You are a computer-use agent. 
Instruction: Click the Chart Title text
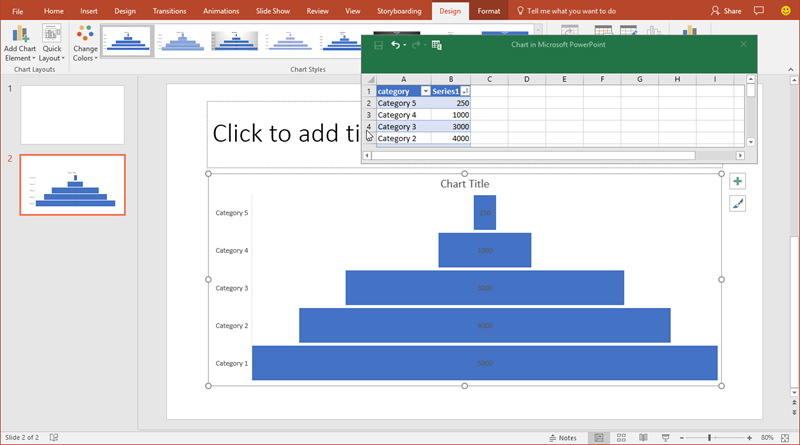(465, 184)
